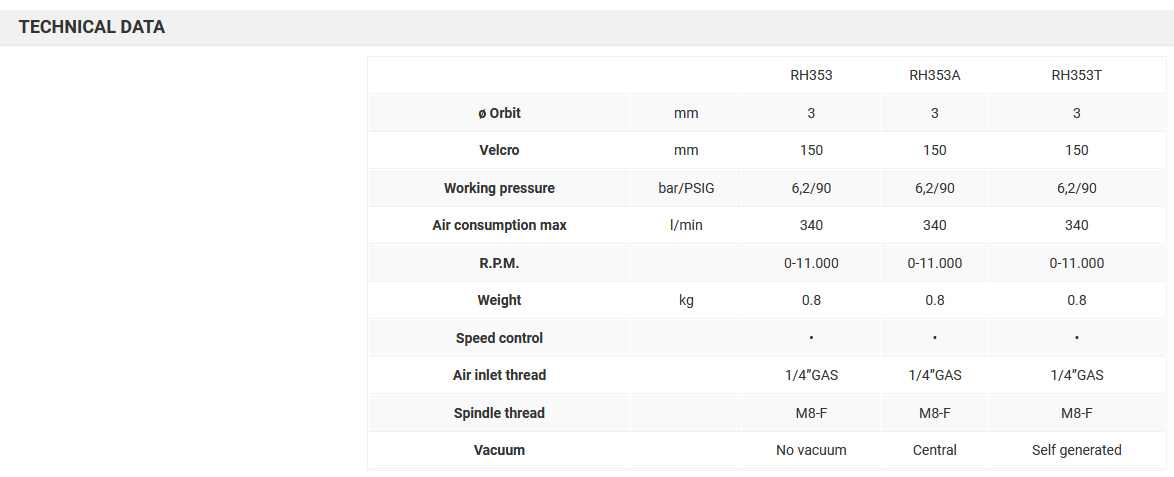The image size is (1174, 477).
Task: Click the Weight row label
Action: pos(499,300)
